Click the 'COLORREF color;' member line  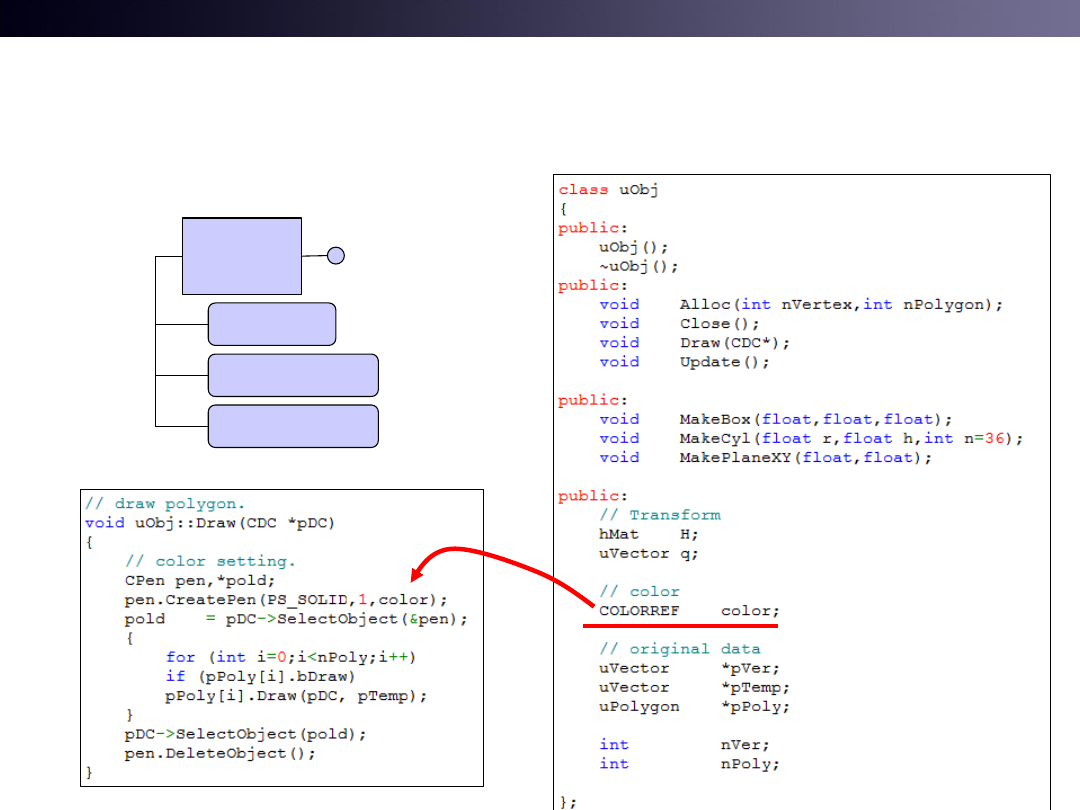click(689, 610)
